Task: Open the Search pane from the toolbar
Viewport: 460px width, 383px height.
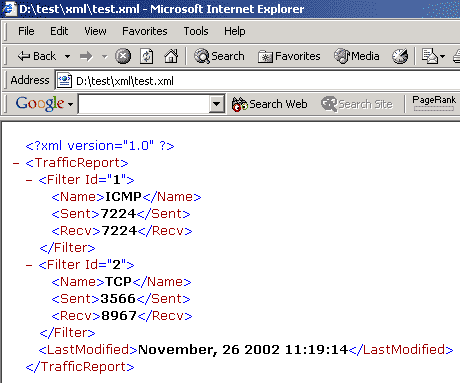Action: (219, 56)
